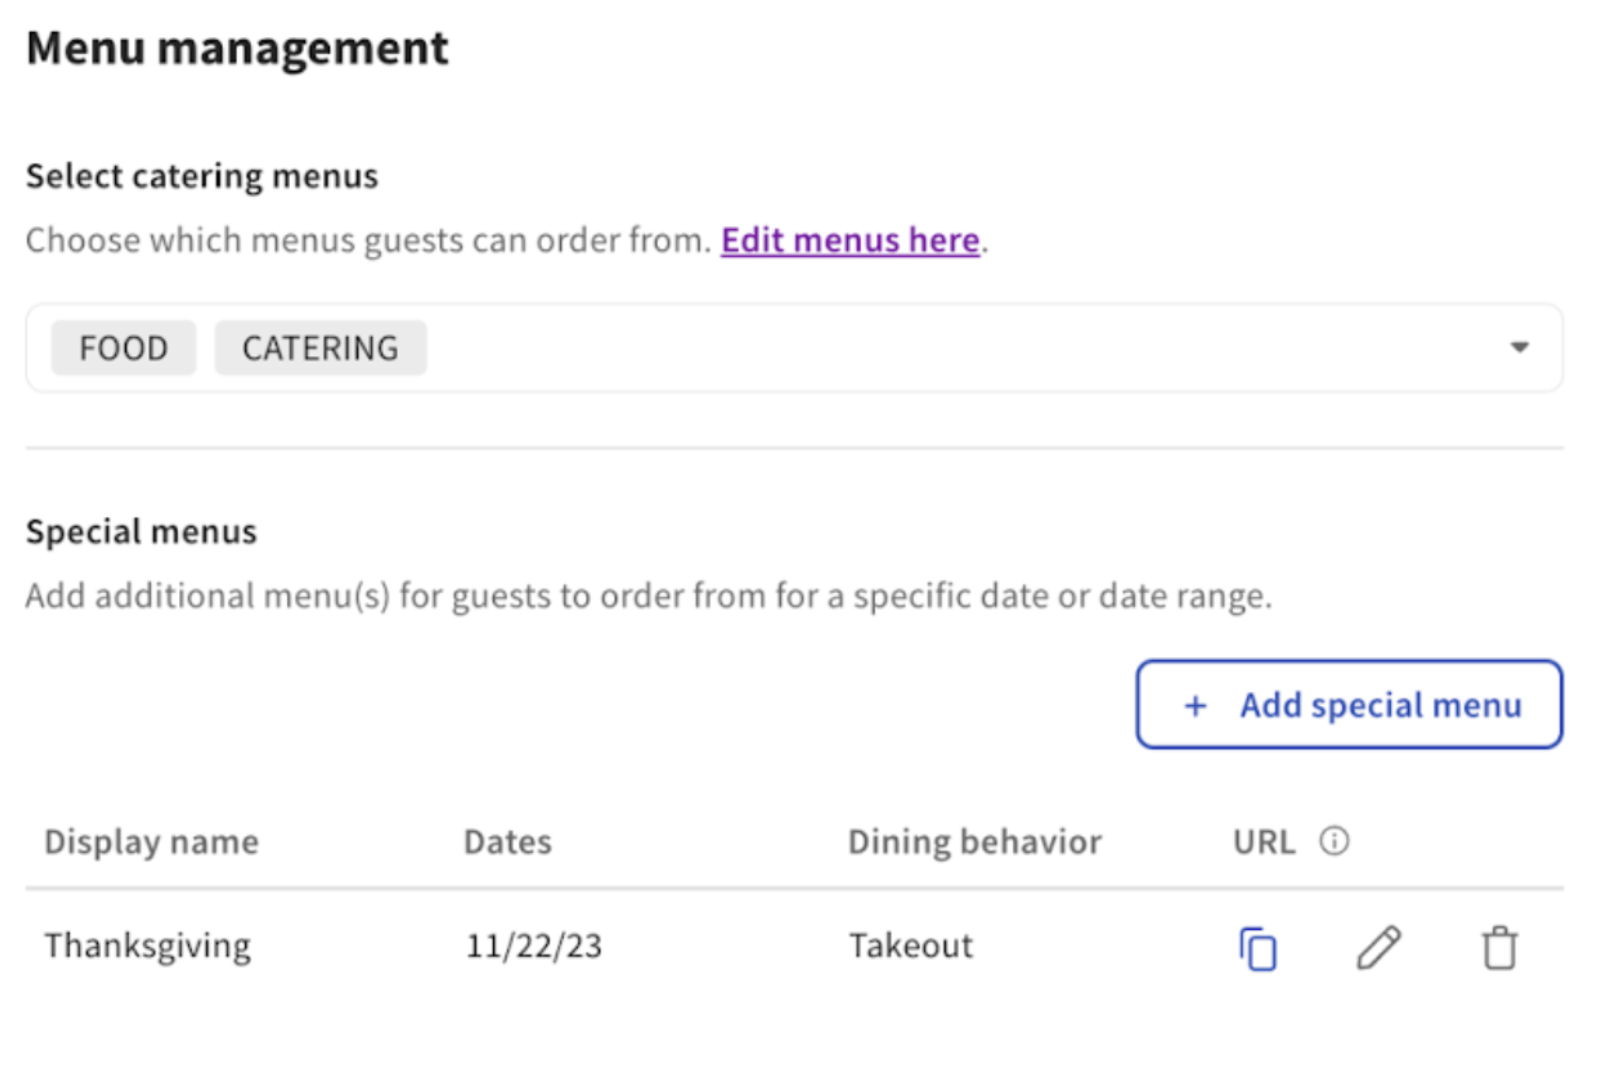Click the plus sign in Add special menu
The image size is (1616, 1072).
coord(1196,705)
